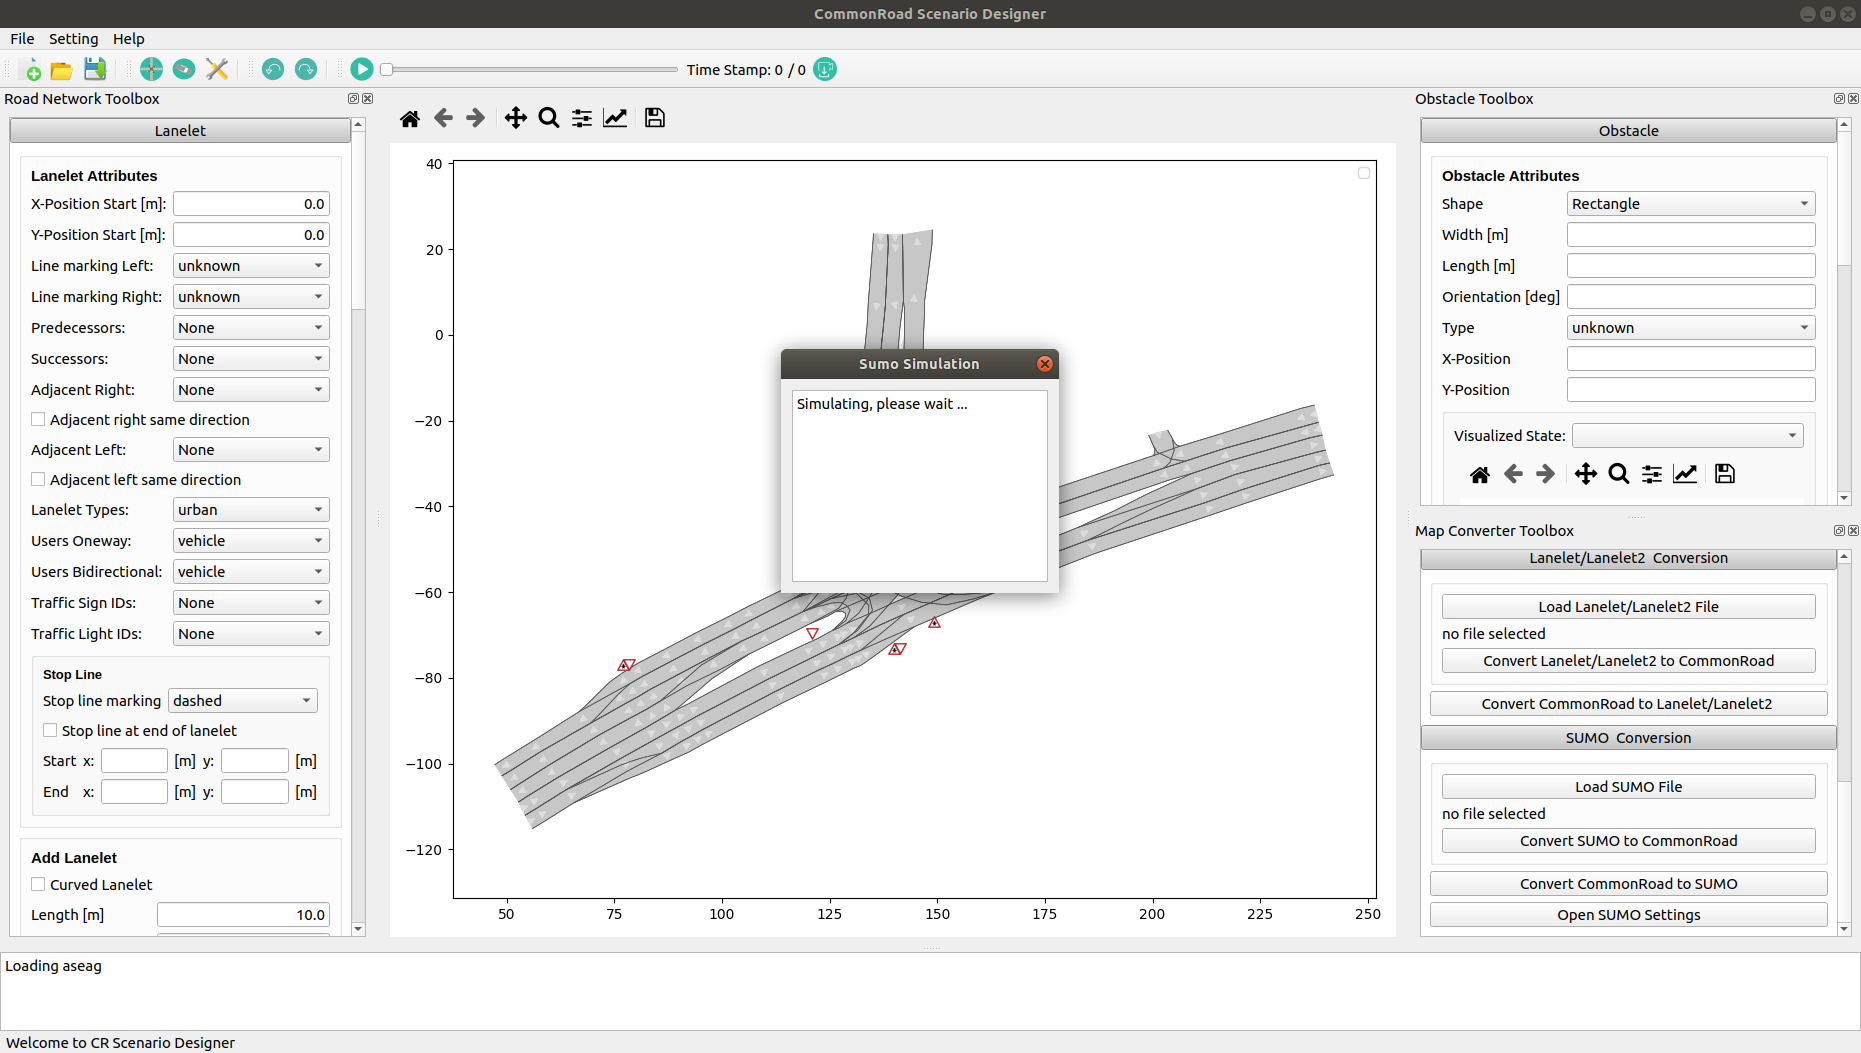
Task: Tick the Curved Lanelet checkbox
Action: [x=38, y=885]
